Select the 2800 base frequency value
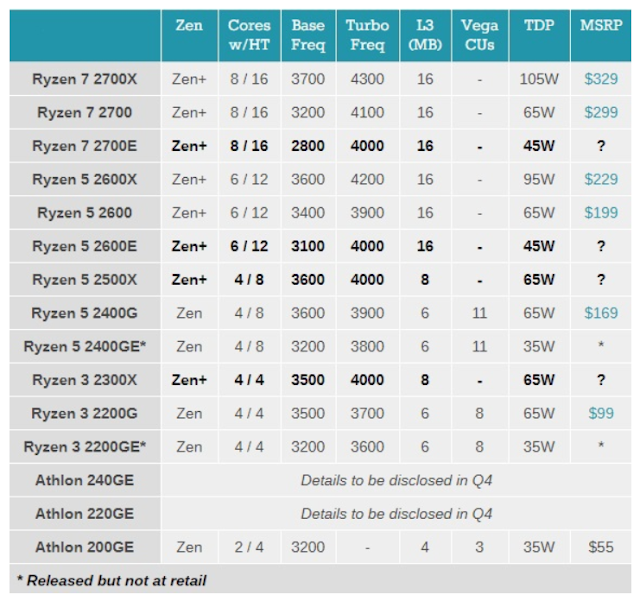This screenshot has height=601, width=640. [x=308, y=146]
